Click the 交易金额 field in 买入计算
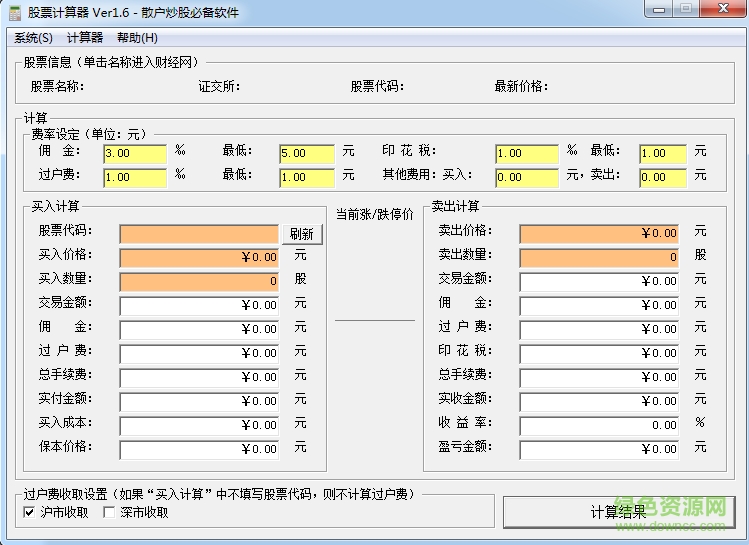This screenshot has width=749, height=545. coord(199,306)
